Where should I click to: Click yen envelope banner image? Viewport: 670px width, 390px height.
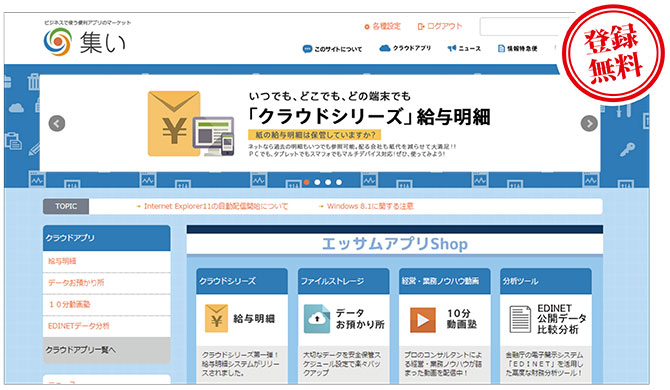point(191,123)
